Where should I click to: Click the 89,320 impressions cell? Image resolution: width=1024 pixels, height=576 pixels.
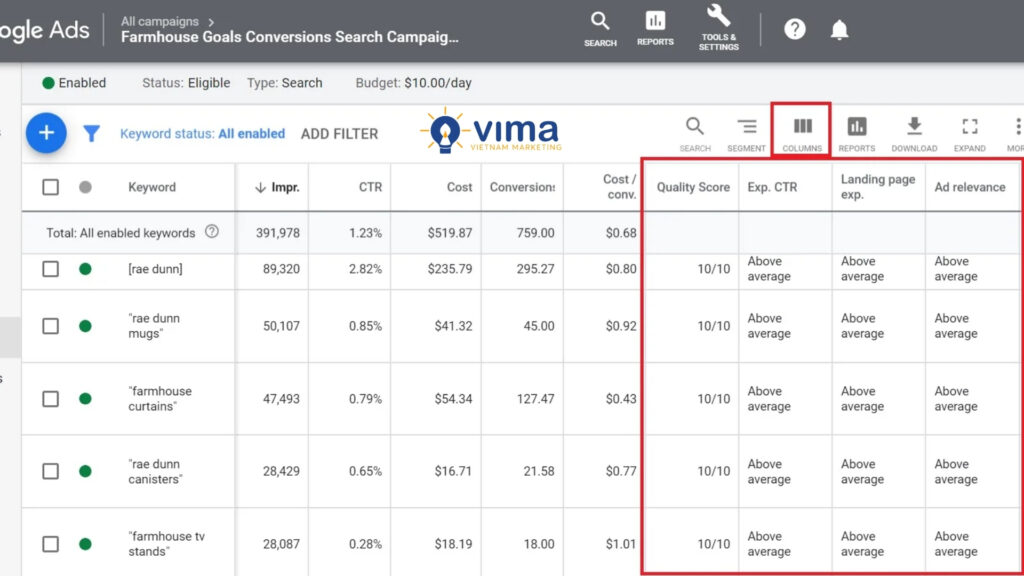tap(281, 269)
